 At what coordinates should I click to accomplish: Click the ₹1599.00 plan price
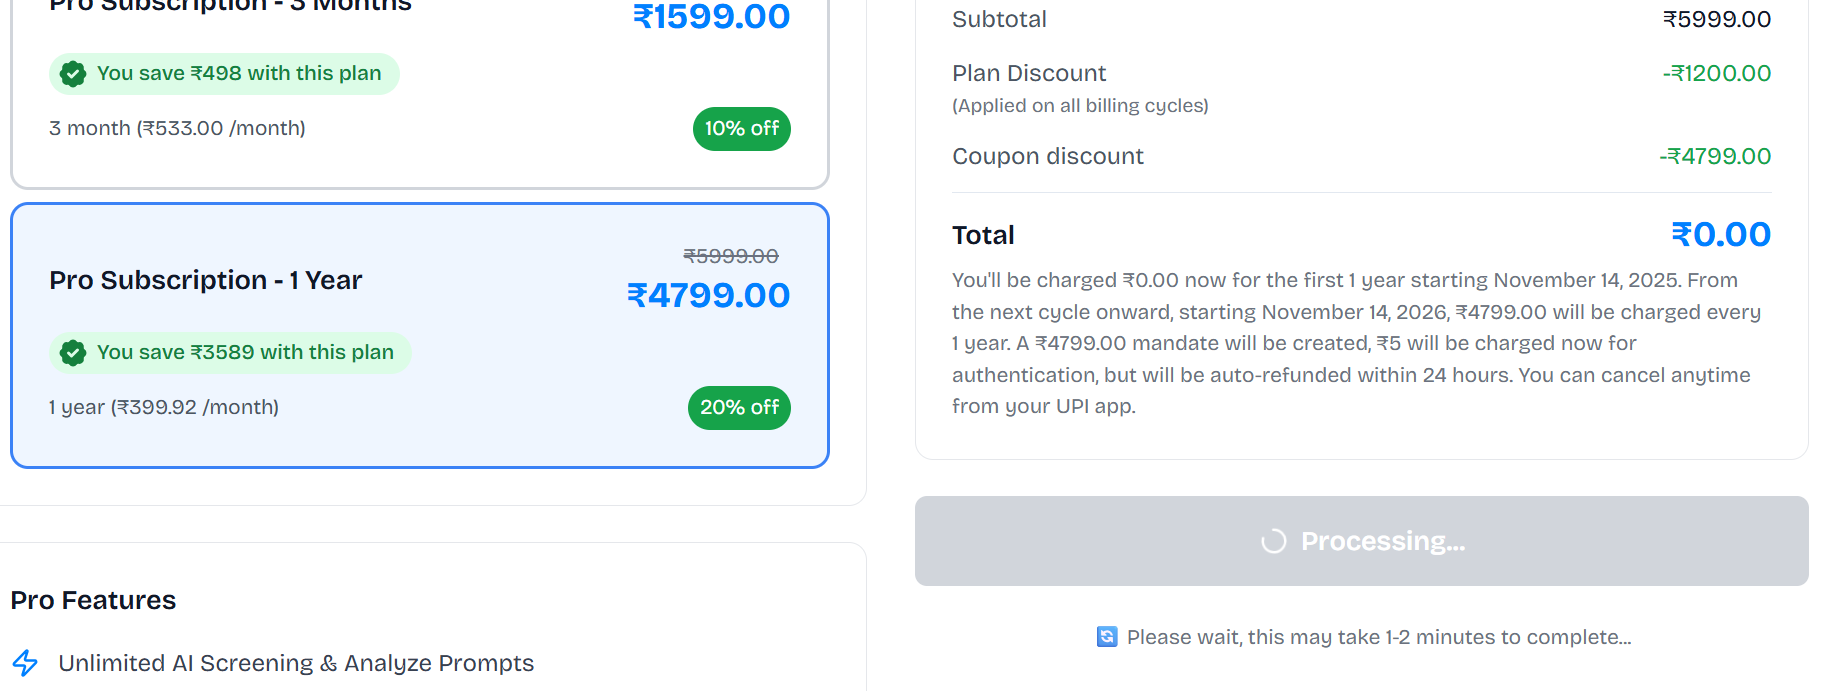pyautogui.click(x=711, y=17)
